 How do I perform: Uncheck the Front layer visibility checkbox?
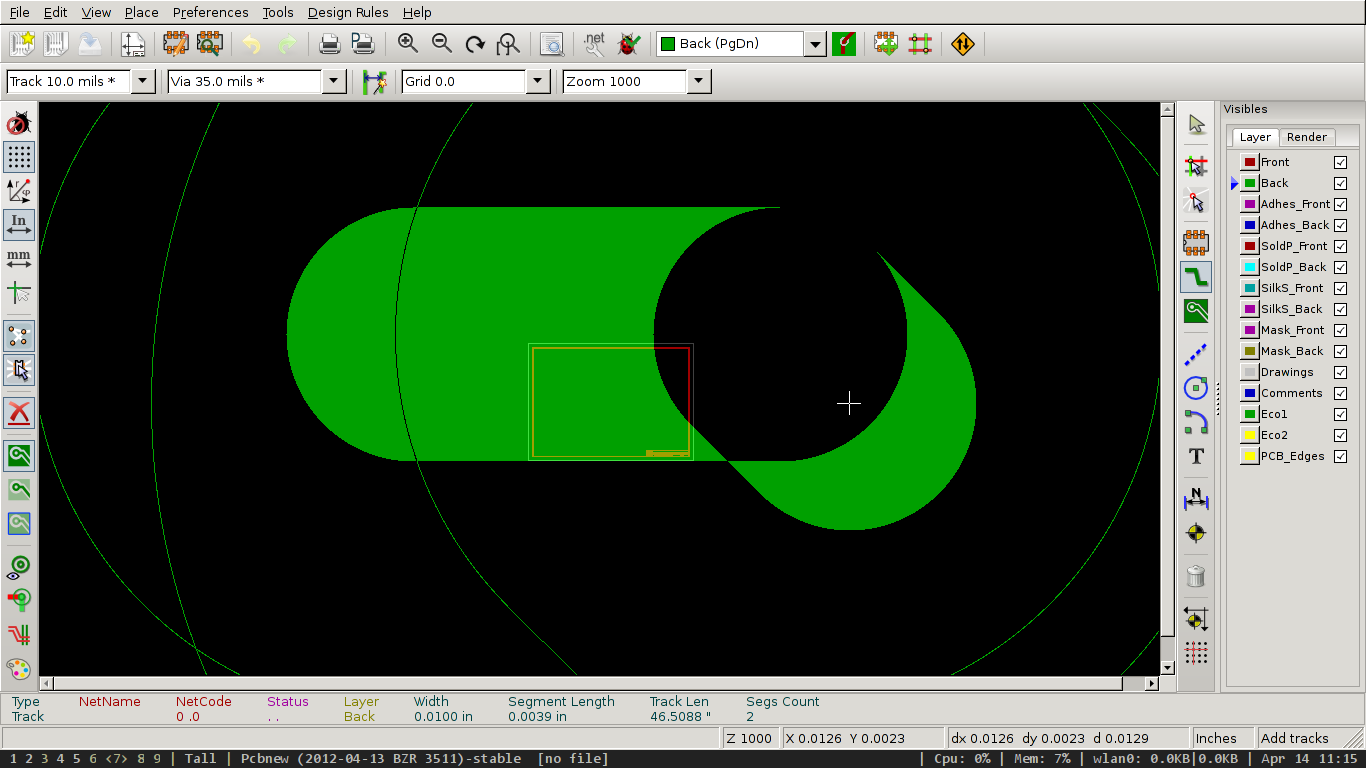click(x=1340, y=162)
